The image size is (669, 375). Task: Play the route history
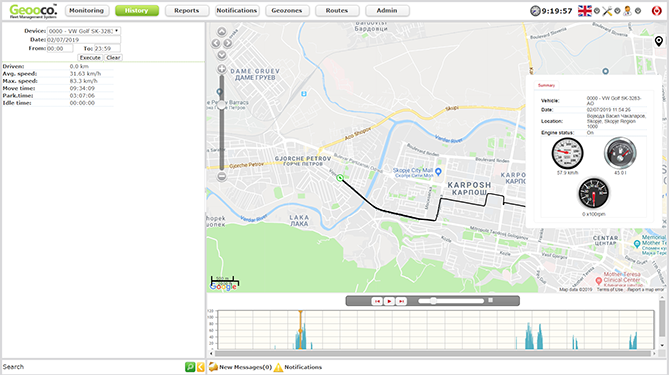(x=389, y=301)
